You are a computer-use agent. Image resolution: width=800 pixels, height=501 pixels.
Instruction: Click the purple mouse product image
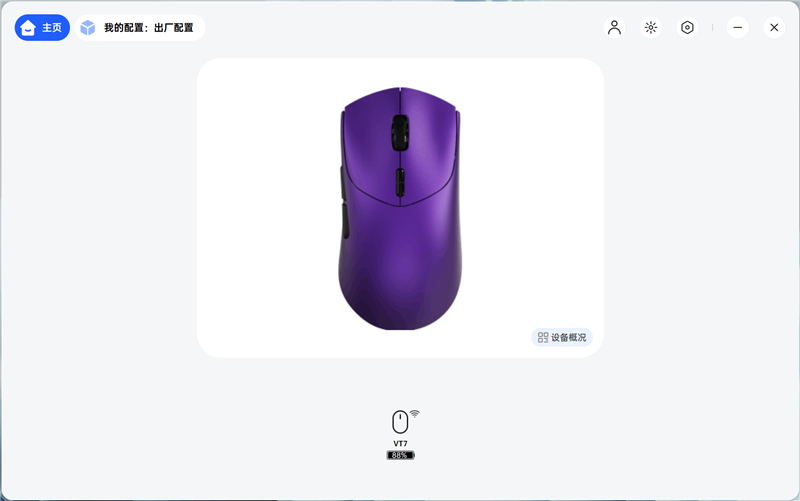400,208
